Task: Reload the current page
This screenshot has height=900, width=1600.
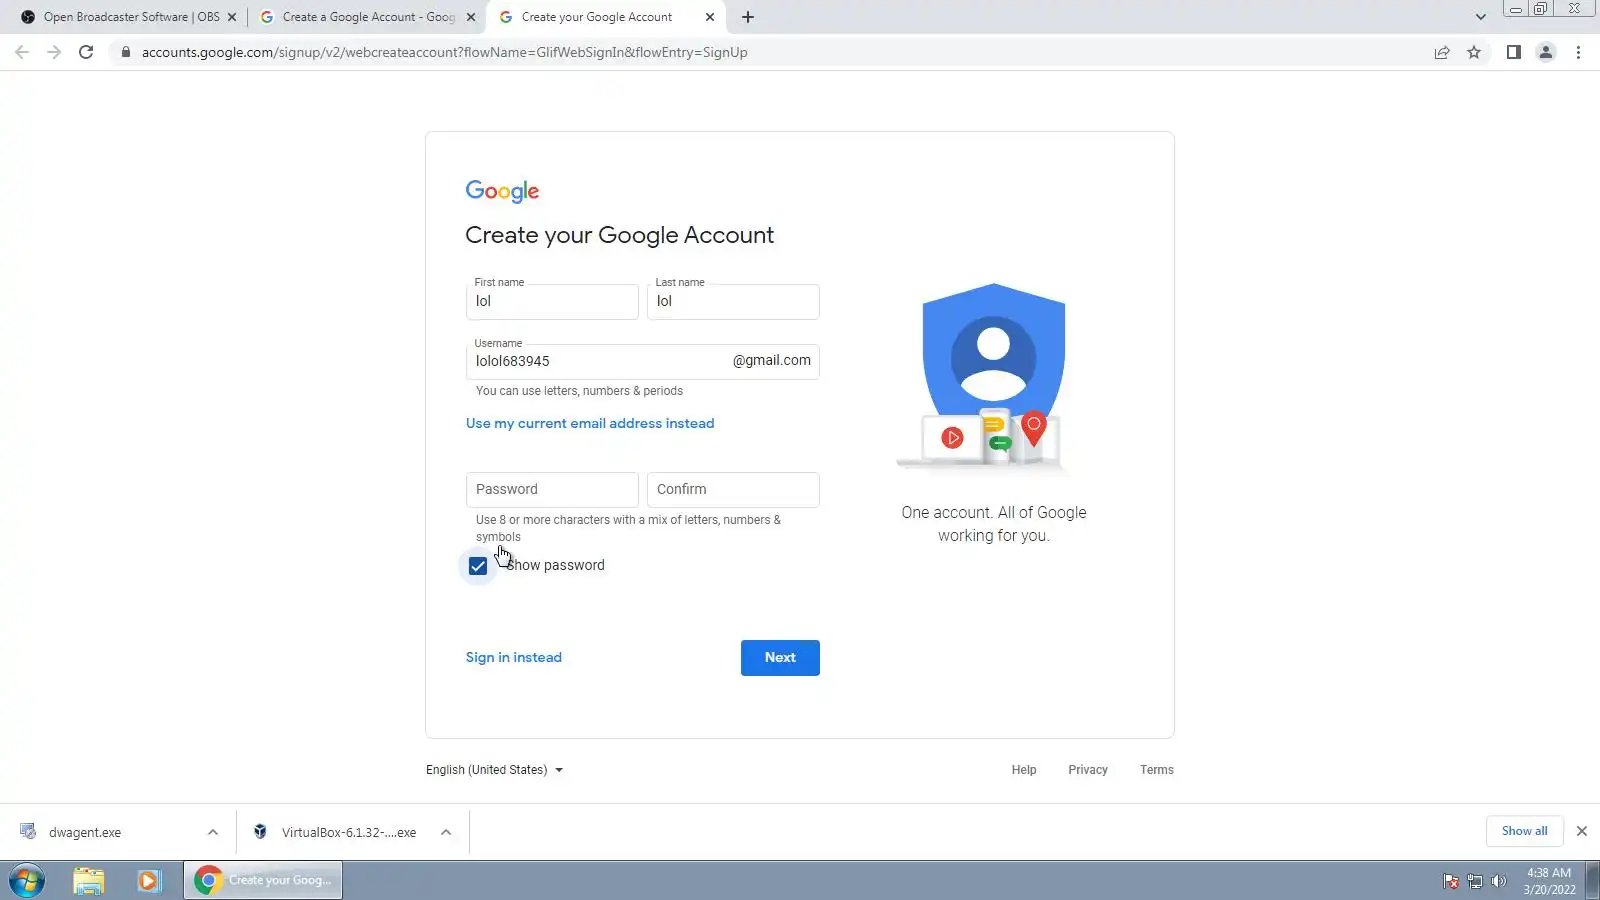Action: click(x=86, y=52)
